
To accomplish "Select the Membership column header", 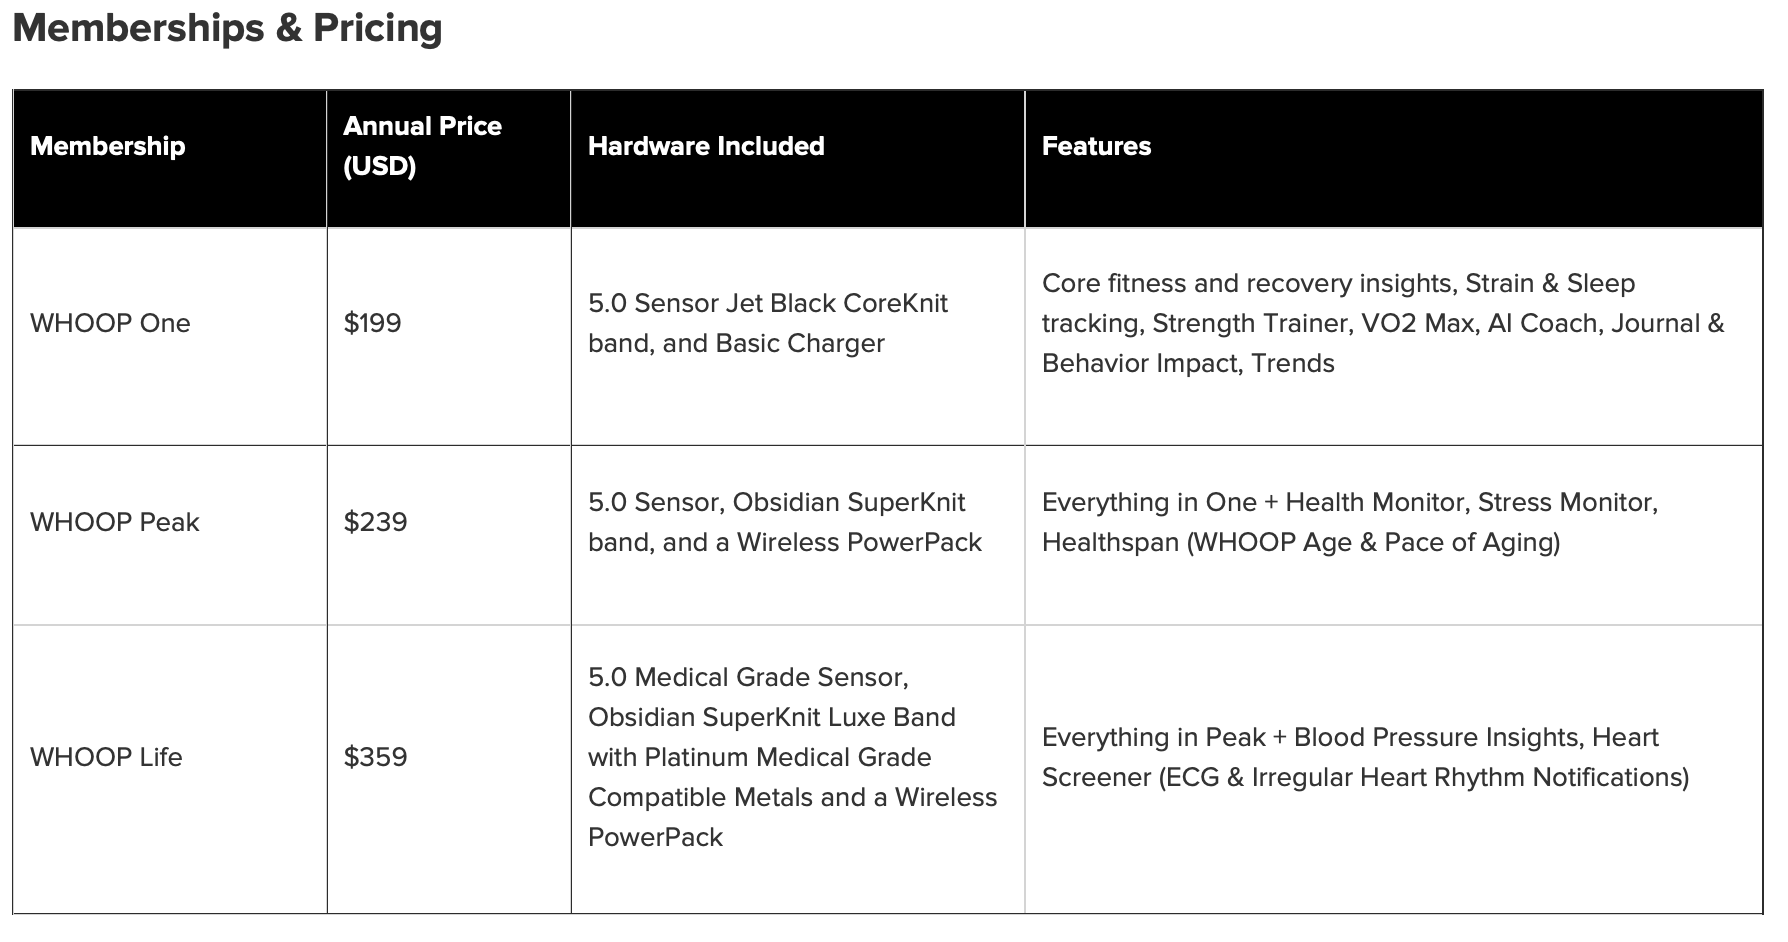I will coord(107,146).
